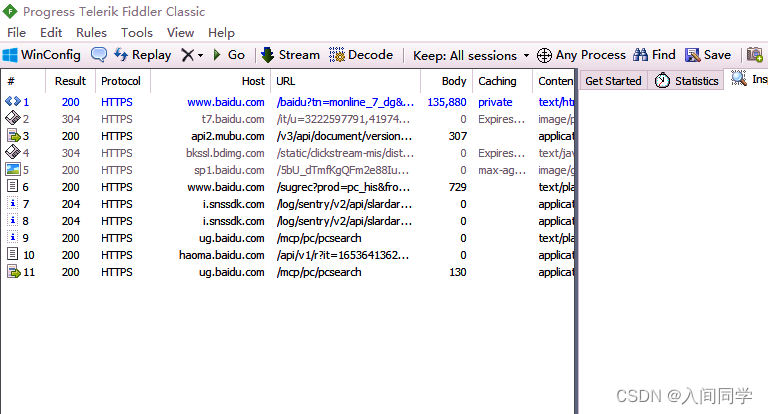Open the Edit menu
This screenshot has height=414, width=768.
click(51, 33)
